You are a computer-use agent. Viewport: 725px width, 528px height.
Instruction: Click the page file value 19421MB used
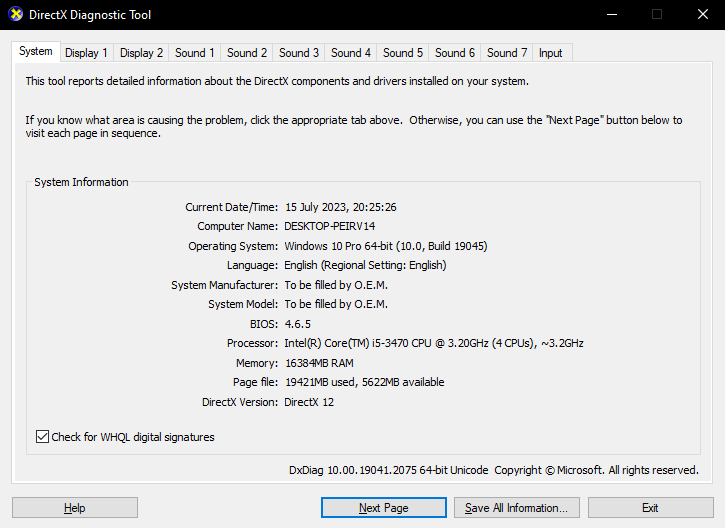pyautogui.click(x=364, y=382)
